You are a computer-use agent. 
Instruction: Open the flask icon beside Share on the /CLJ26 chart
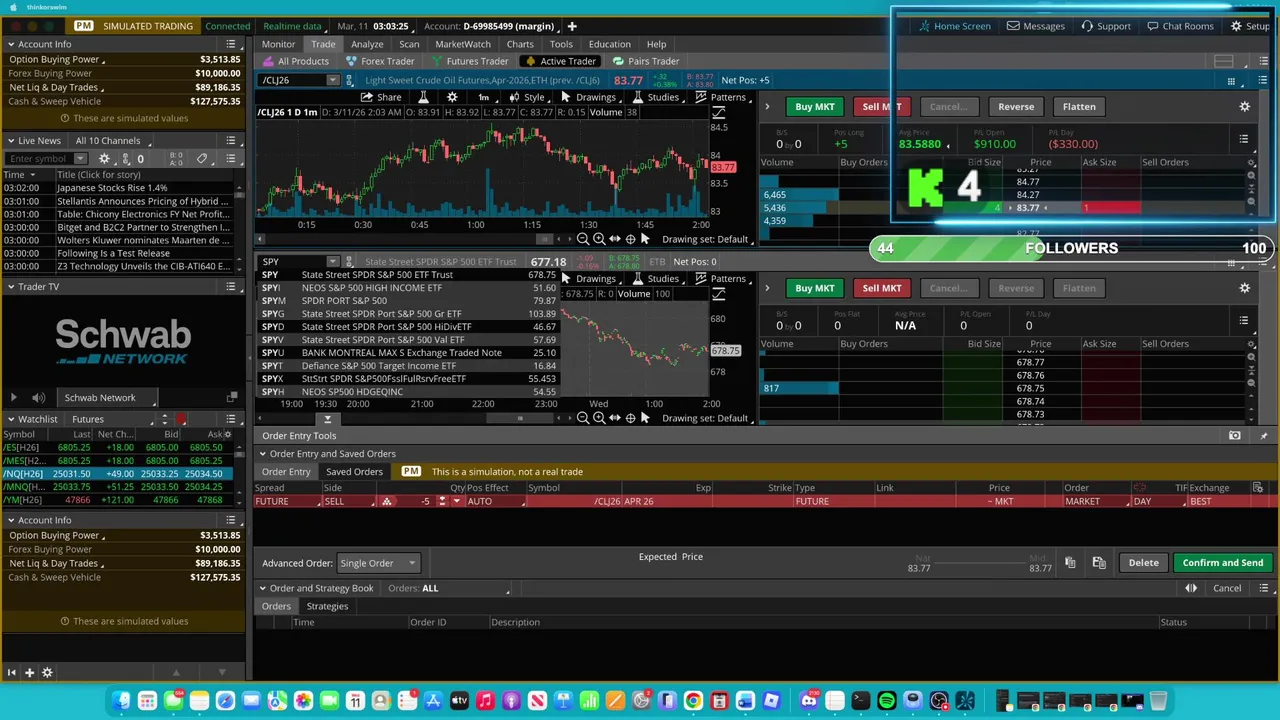423,97
